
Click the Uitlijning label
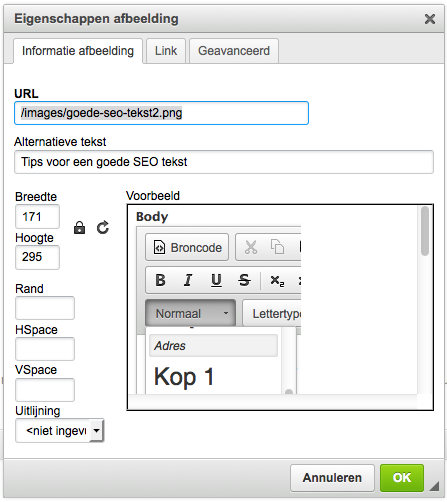click(38, 411)
